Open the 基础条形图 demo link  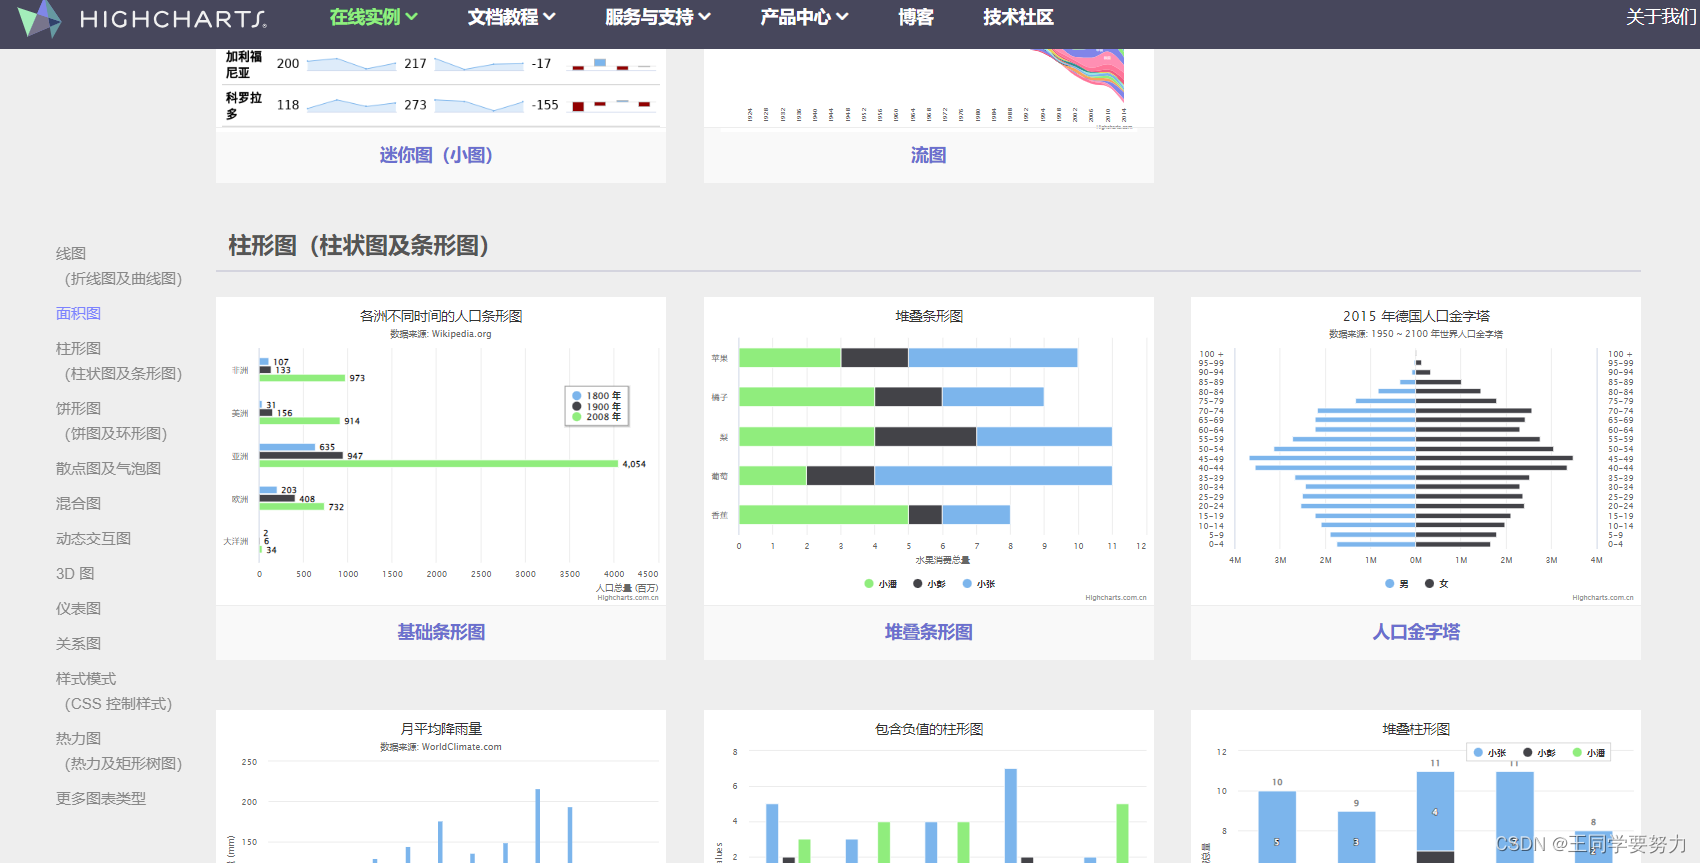click(x=441, y=632)
